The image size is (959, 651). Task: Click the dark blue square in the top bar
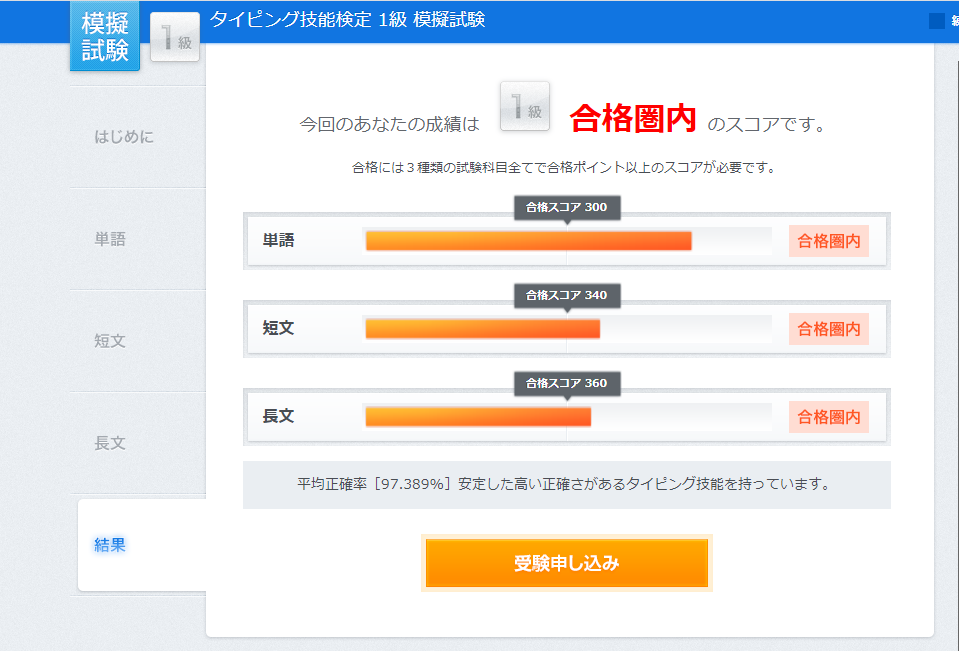pyautogui.click(x=937, y=21)
